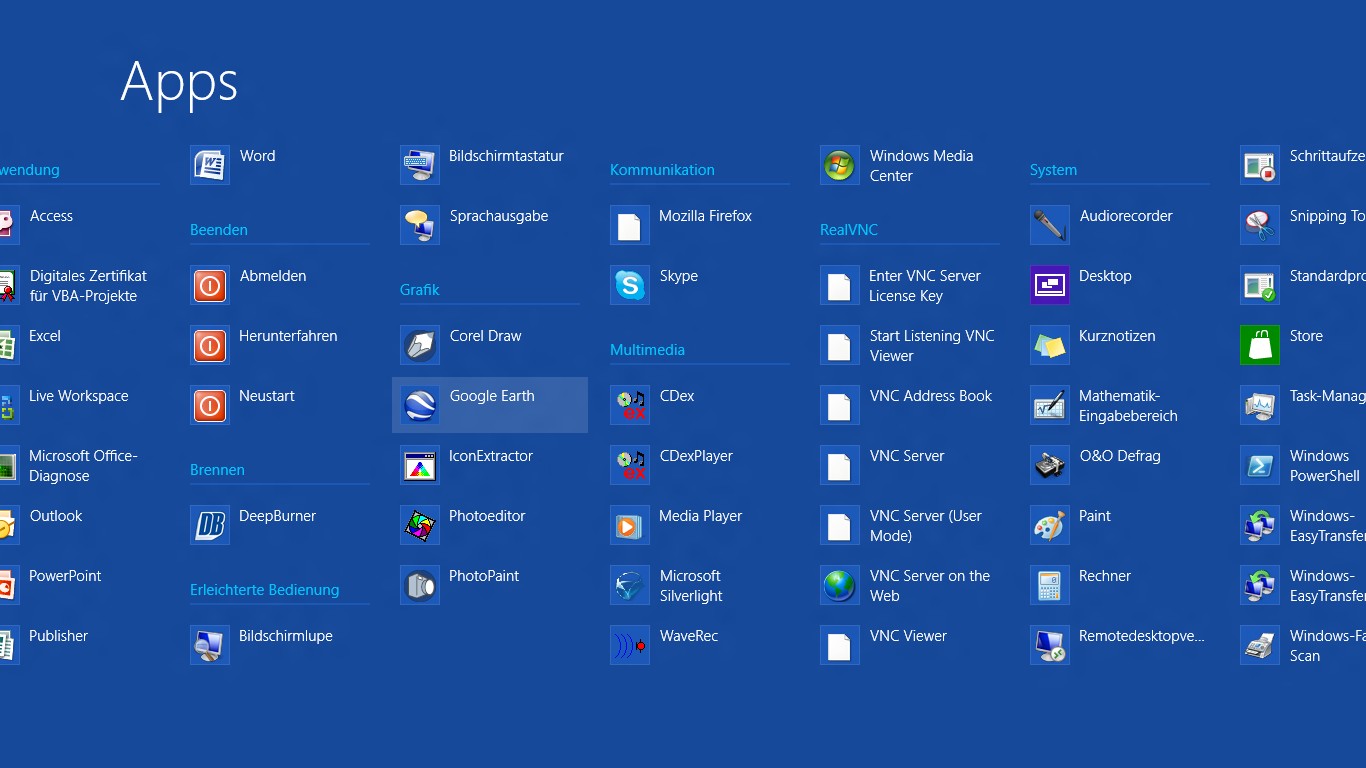This screenshot has width=1366, height=768.
Task: Click the Mozilla Firefox document icon
Action: [630, 225]
